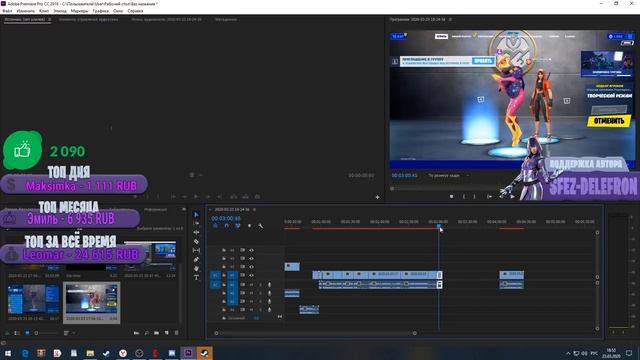Lock the V1 video track
This screenshot has height=360, width=640.
tap(224, 275)
